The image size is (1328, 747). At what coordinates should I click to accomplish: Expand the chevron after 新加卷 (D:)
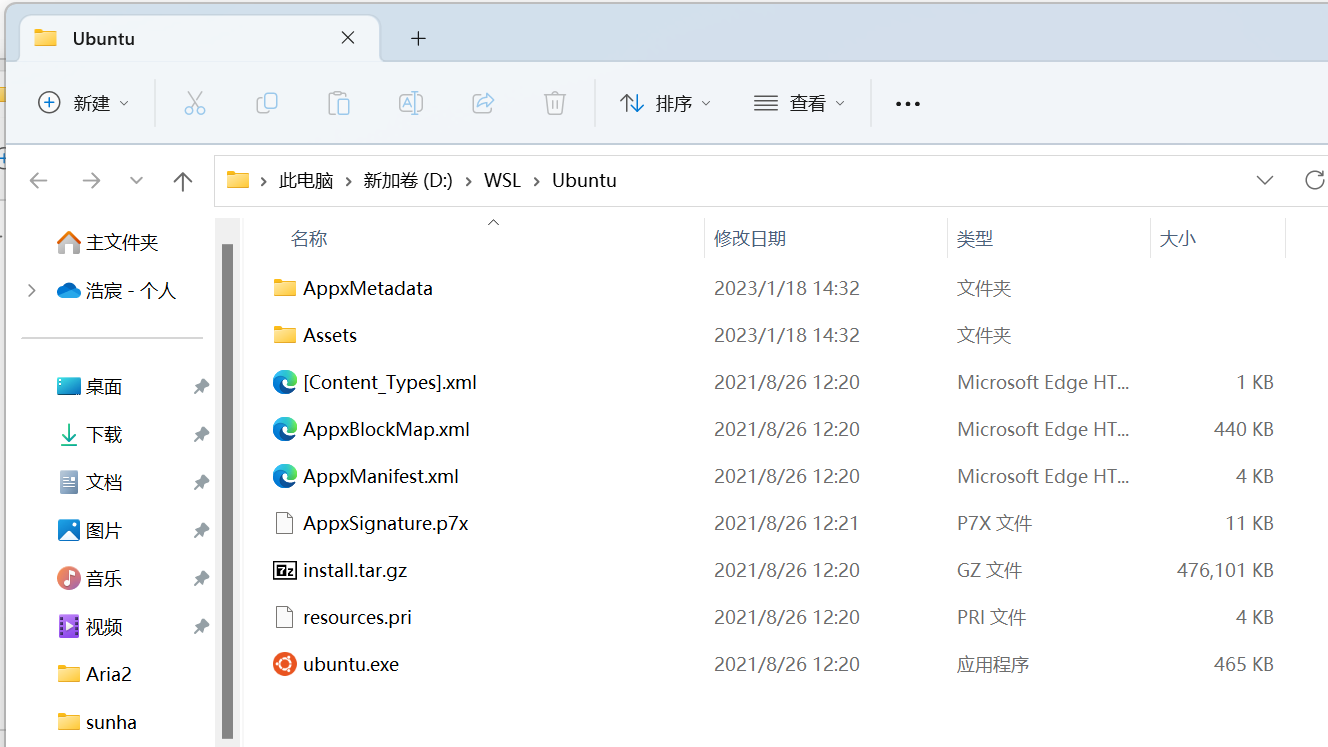pyautogui.click(x=469, y=181)
